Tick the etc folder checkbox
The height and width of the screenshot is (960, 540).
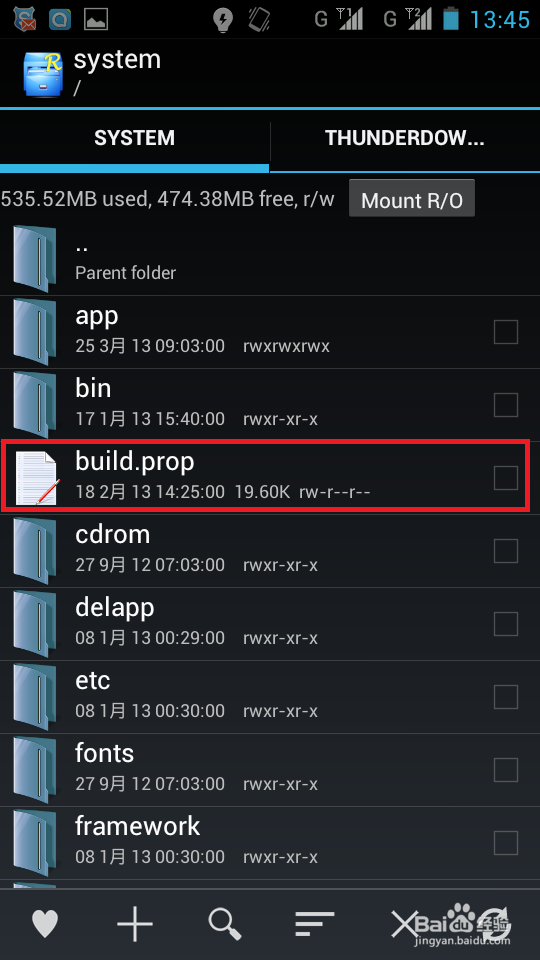pyautogui.click(x=506, y=697)
